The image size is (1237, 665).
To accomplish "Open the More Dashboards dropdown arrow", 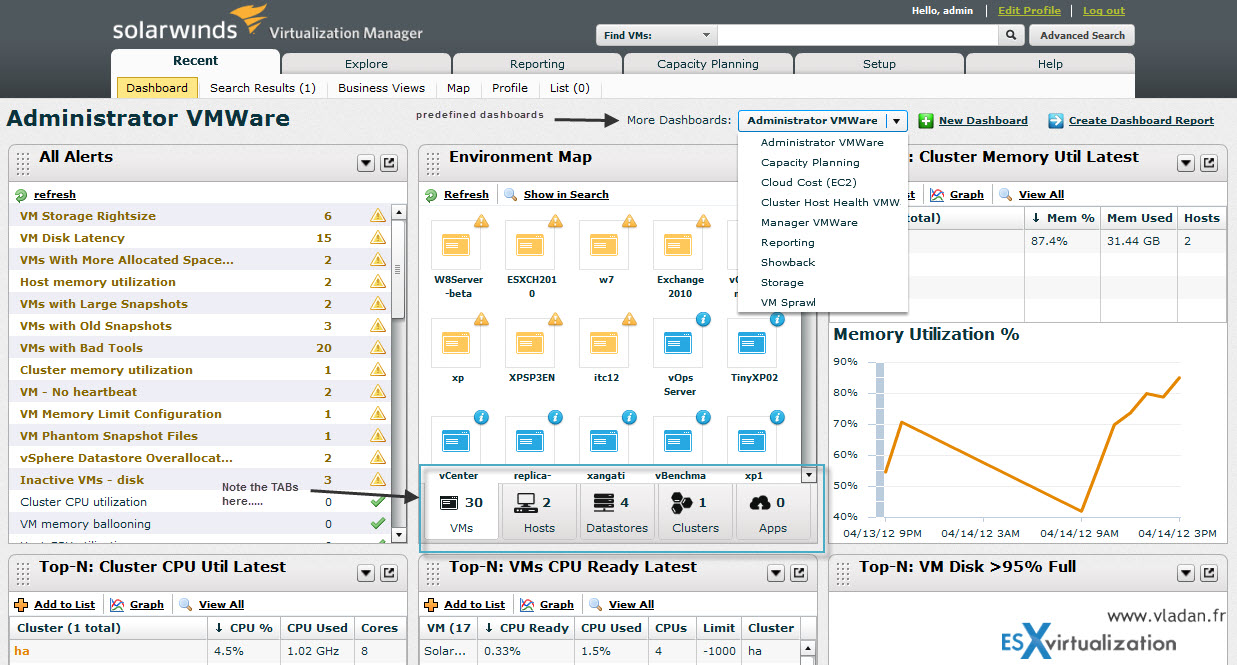I will click(x=897, y=121).
